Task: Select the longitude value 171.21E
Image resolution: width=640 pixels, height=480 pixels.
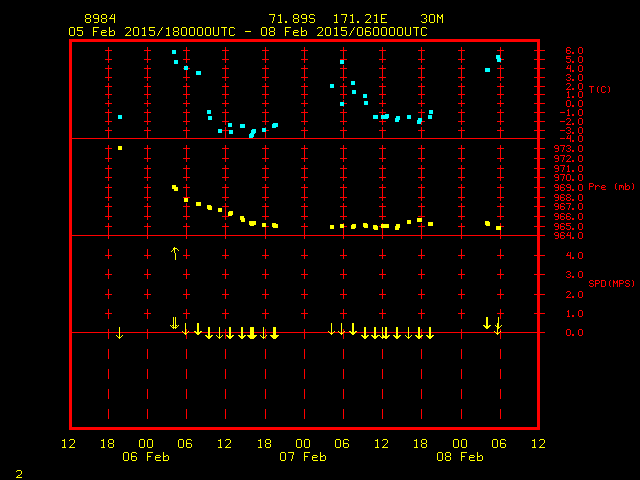Action: click(360, 19)
